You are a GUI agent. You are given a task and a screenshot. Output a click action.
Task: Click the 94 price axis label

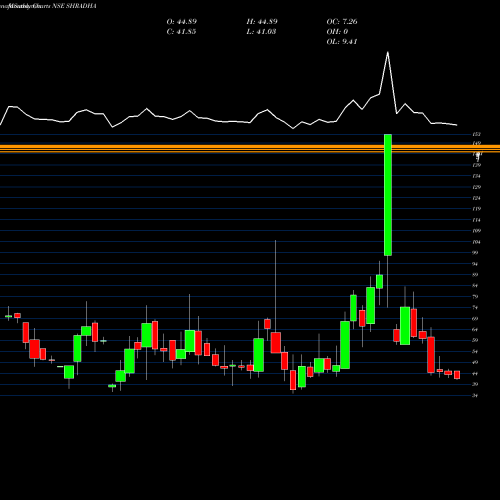point(475,264)
